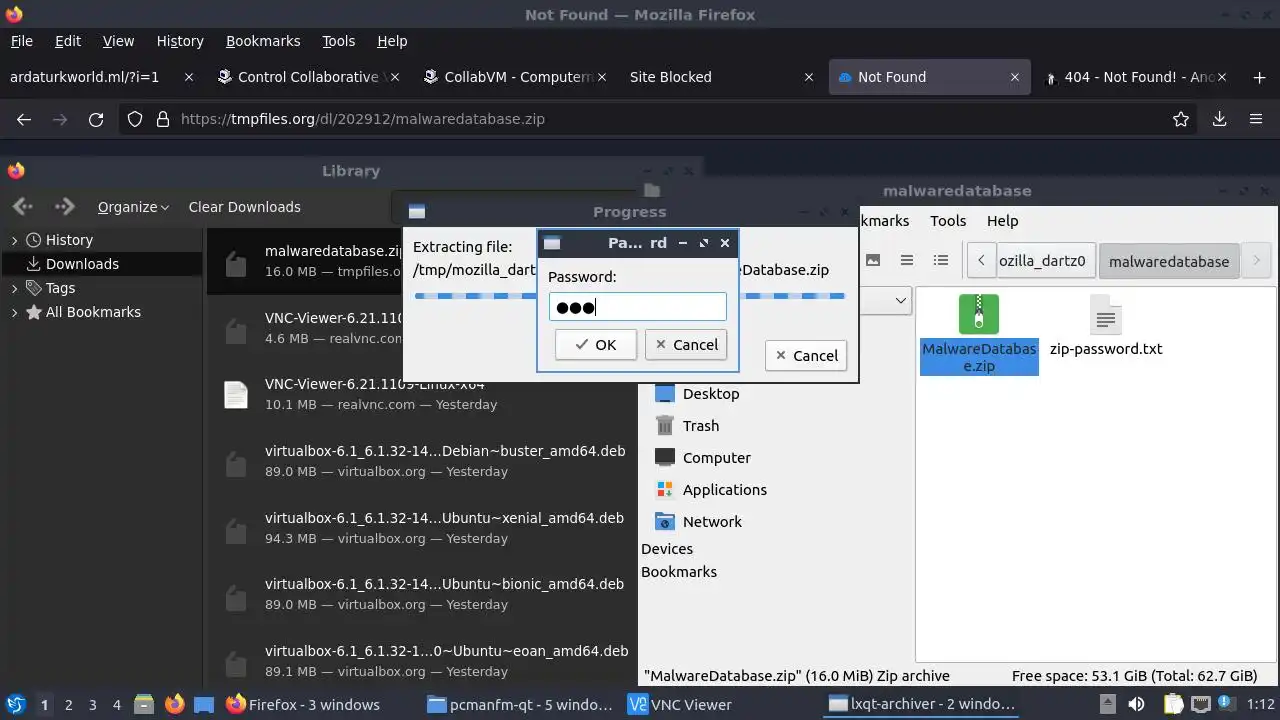Open Firefox Bookmarks menu
The width and height of the screenshot is (1280, 720).
[263, 41]
